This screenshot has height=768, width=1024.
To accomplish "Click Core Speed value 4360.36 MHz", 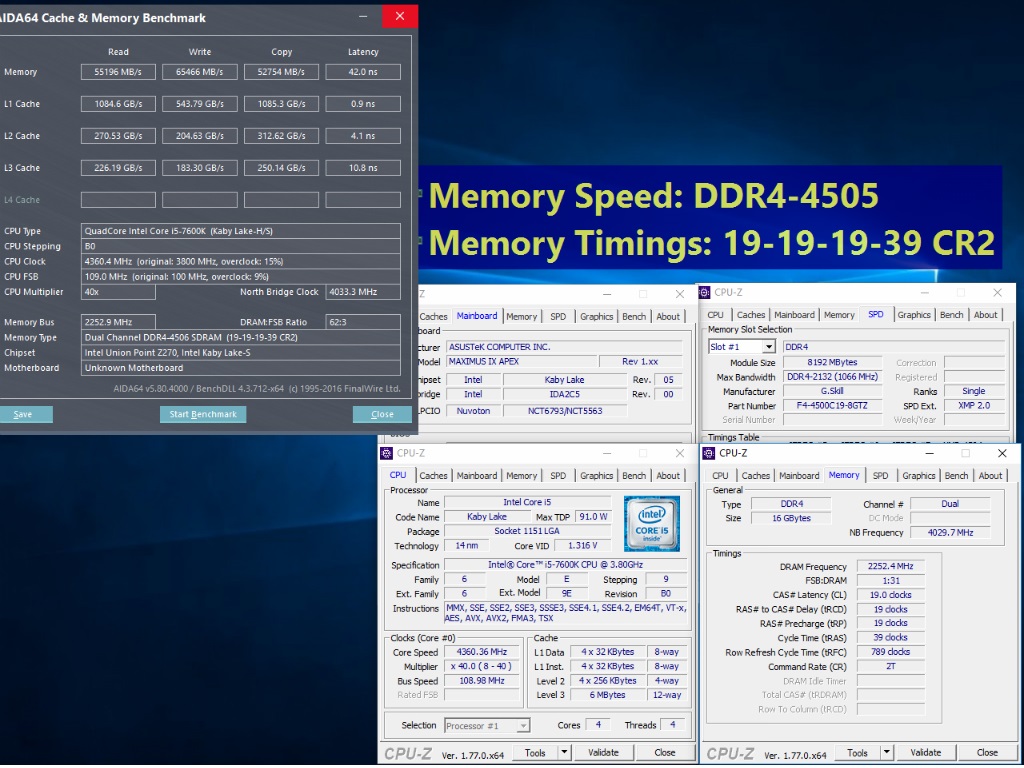I will pyautogui.click(x=483, y=652).
